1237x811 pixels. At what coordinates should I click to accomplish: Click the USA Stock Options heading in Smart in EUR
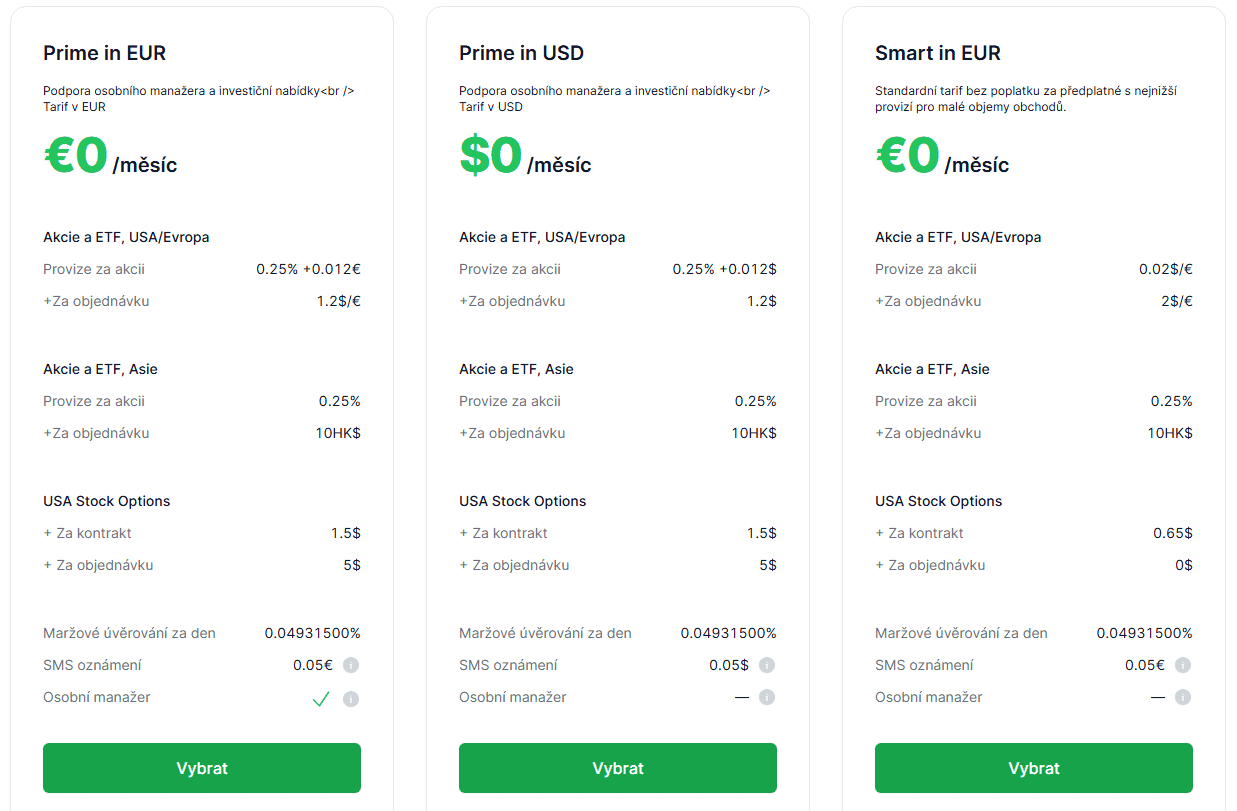point(938,501)
